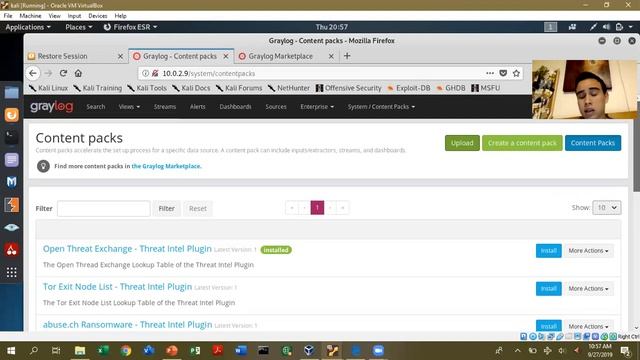The height and width of the screenshot is (360, 640).
Task: Open a new Firefox tab
Action: point(347,56)
